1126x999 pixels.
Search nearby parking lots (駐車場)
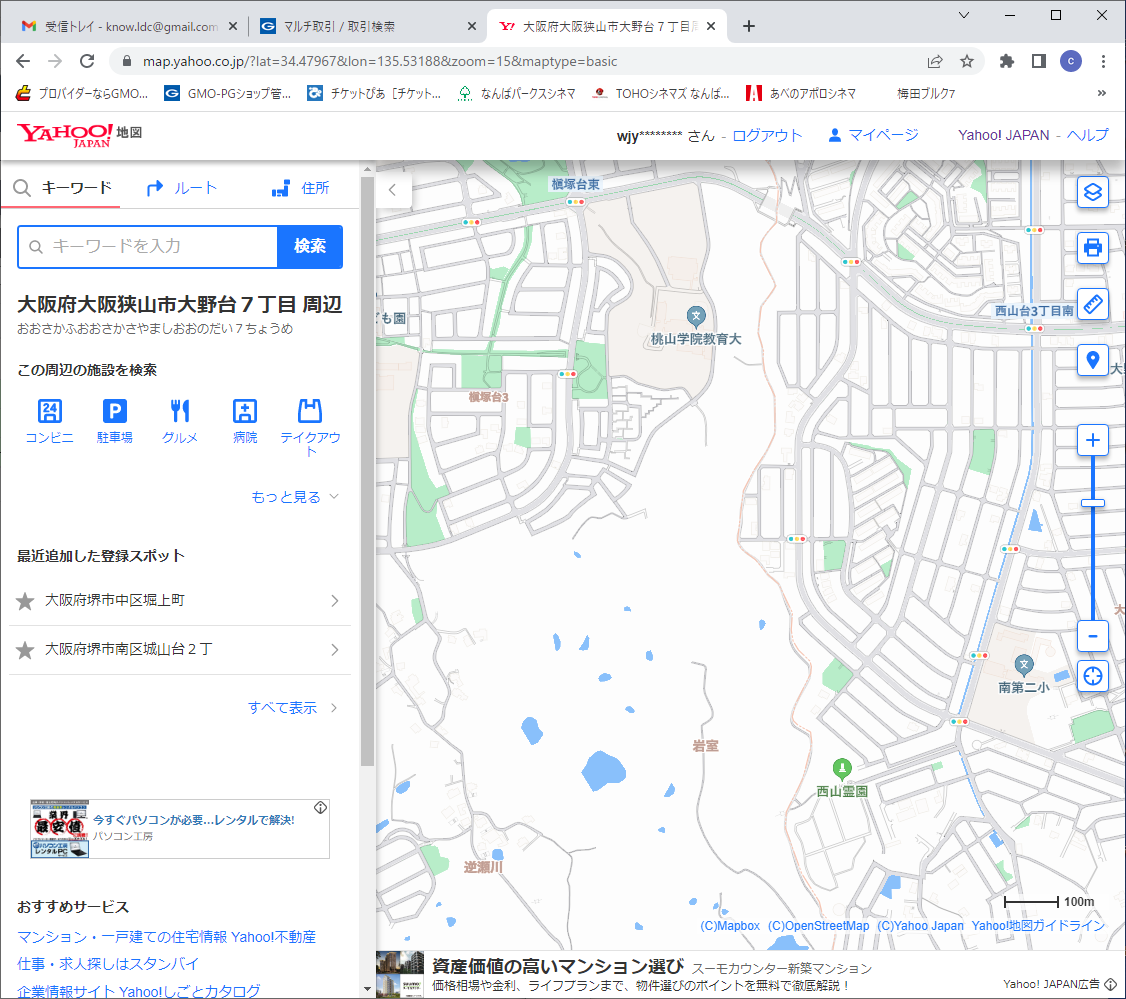coord(115,420)
